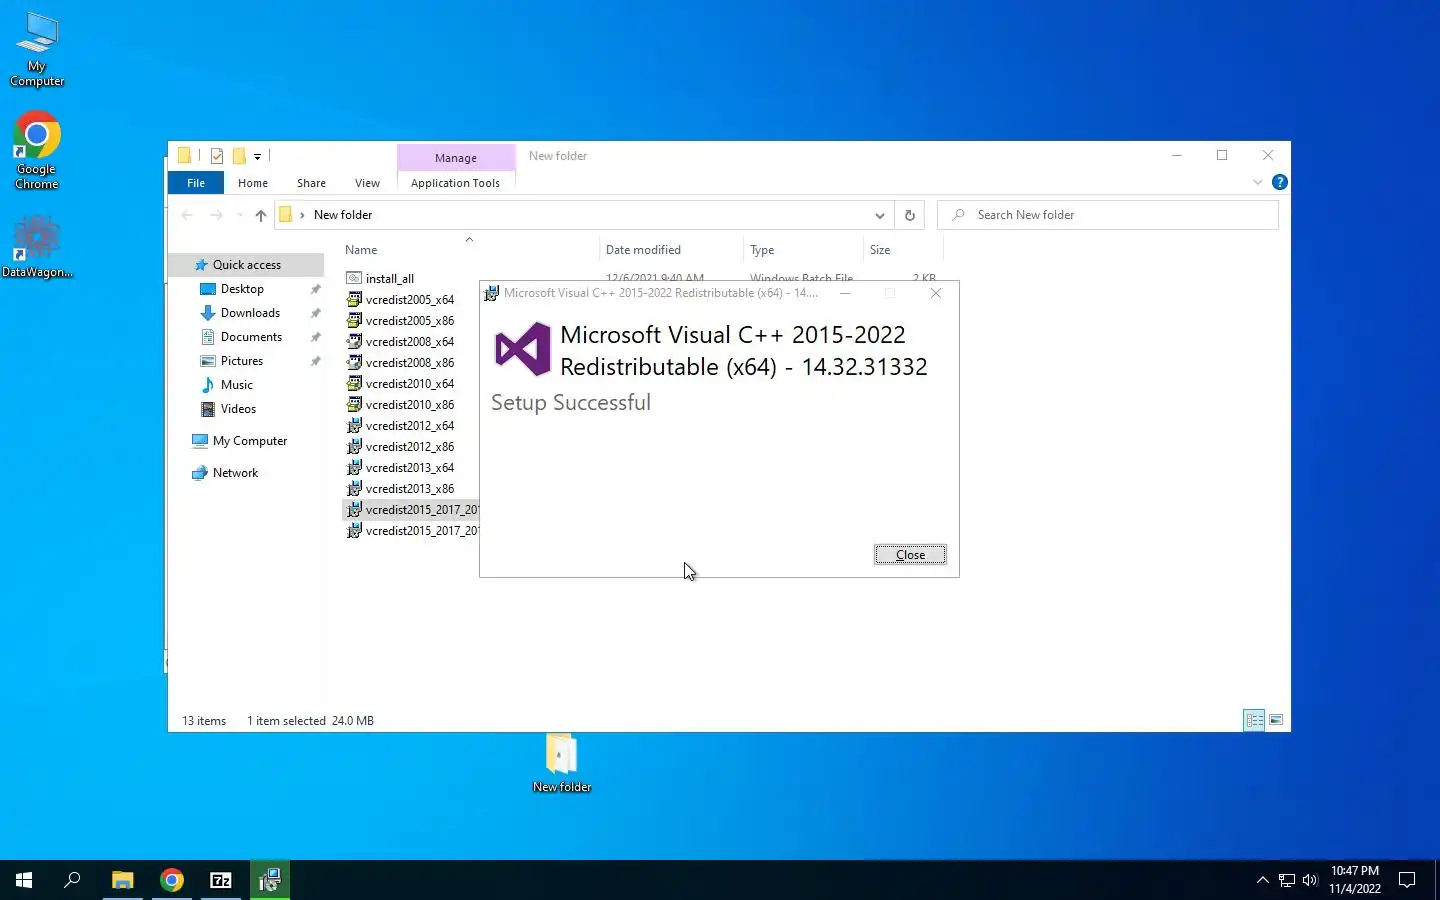The image size is (1440, 900).
Task: Click the Search New folder field
Action: click(x=1108, y=215)
